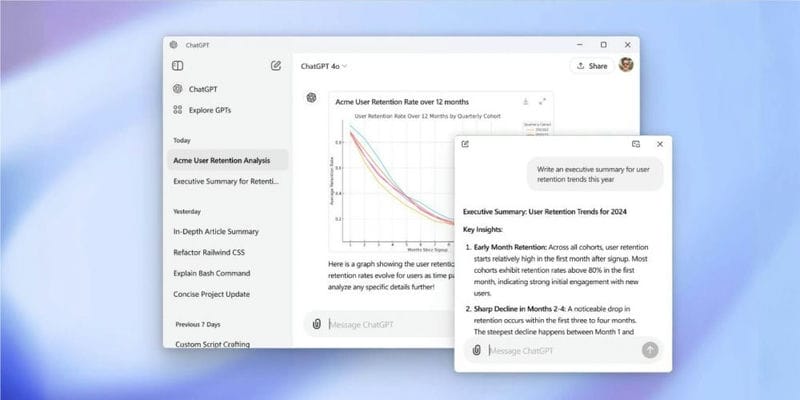The image size is (800, 400).
Task: Click the Message ChatGPT field in companion window
Action: 563,351
